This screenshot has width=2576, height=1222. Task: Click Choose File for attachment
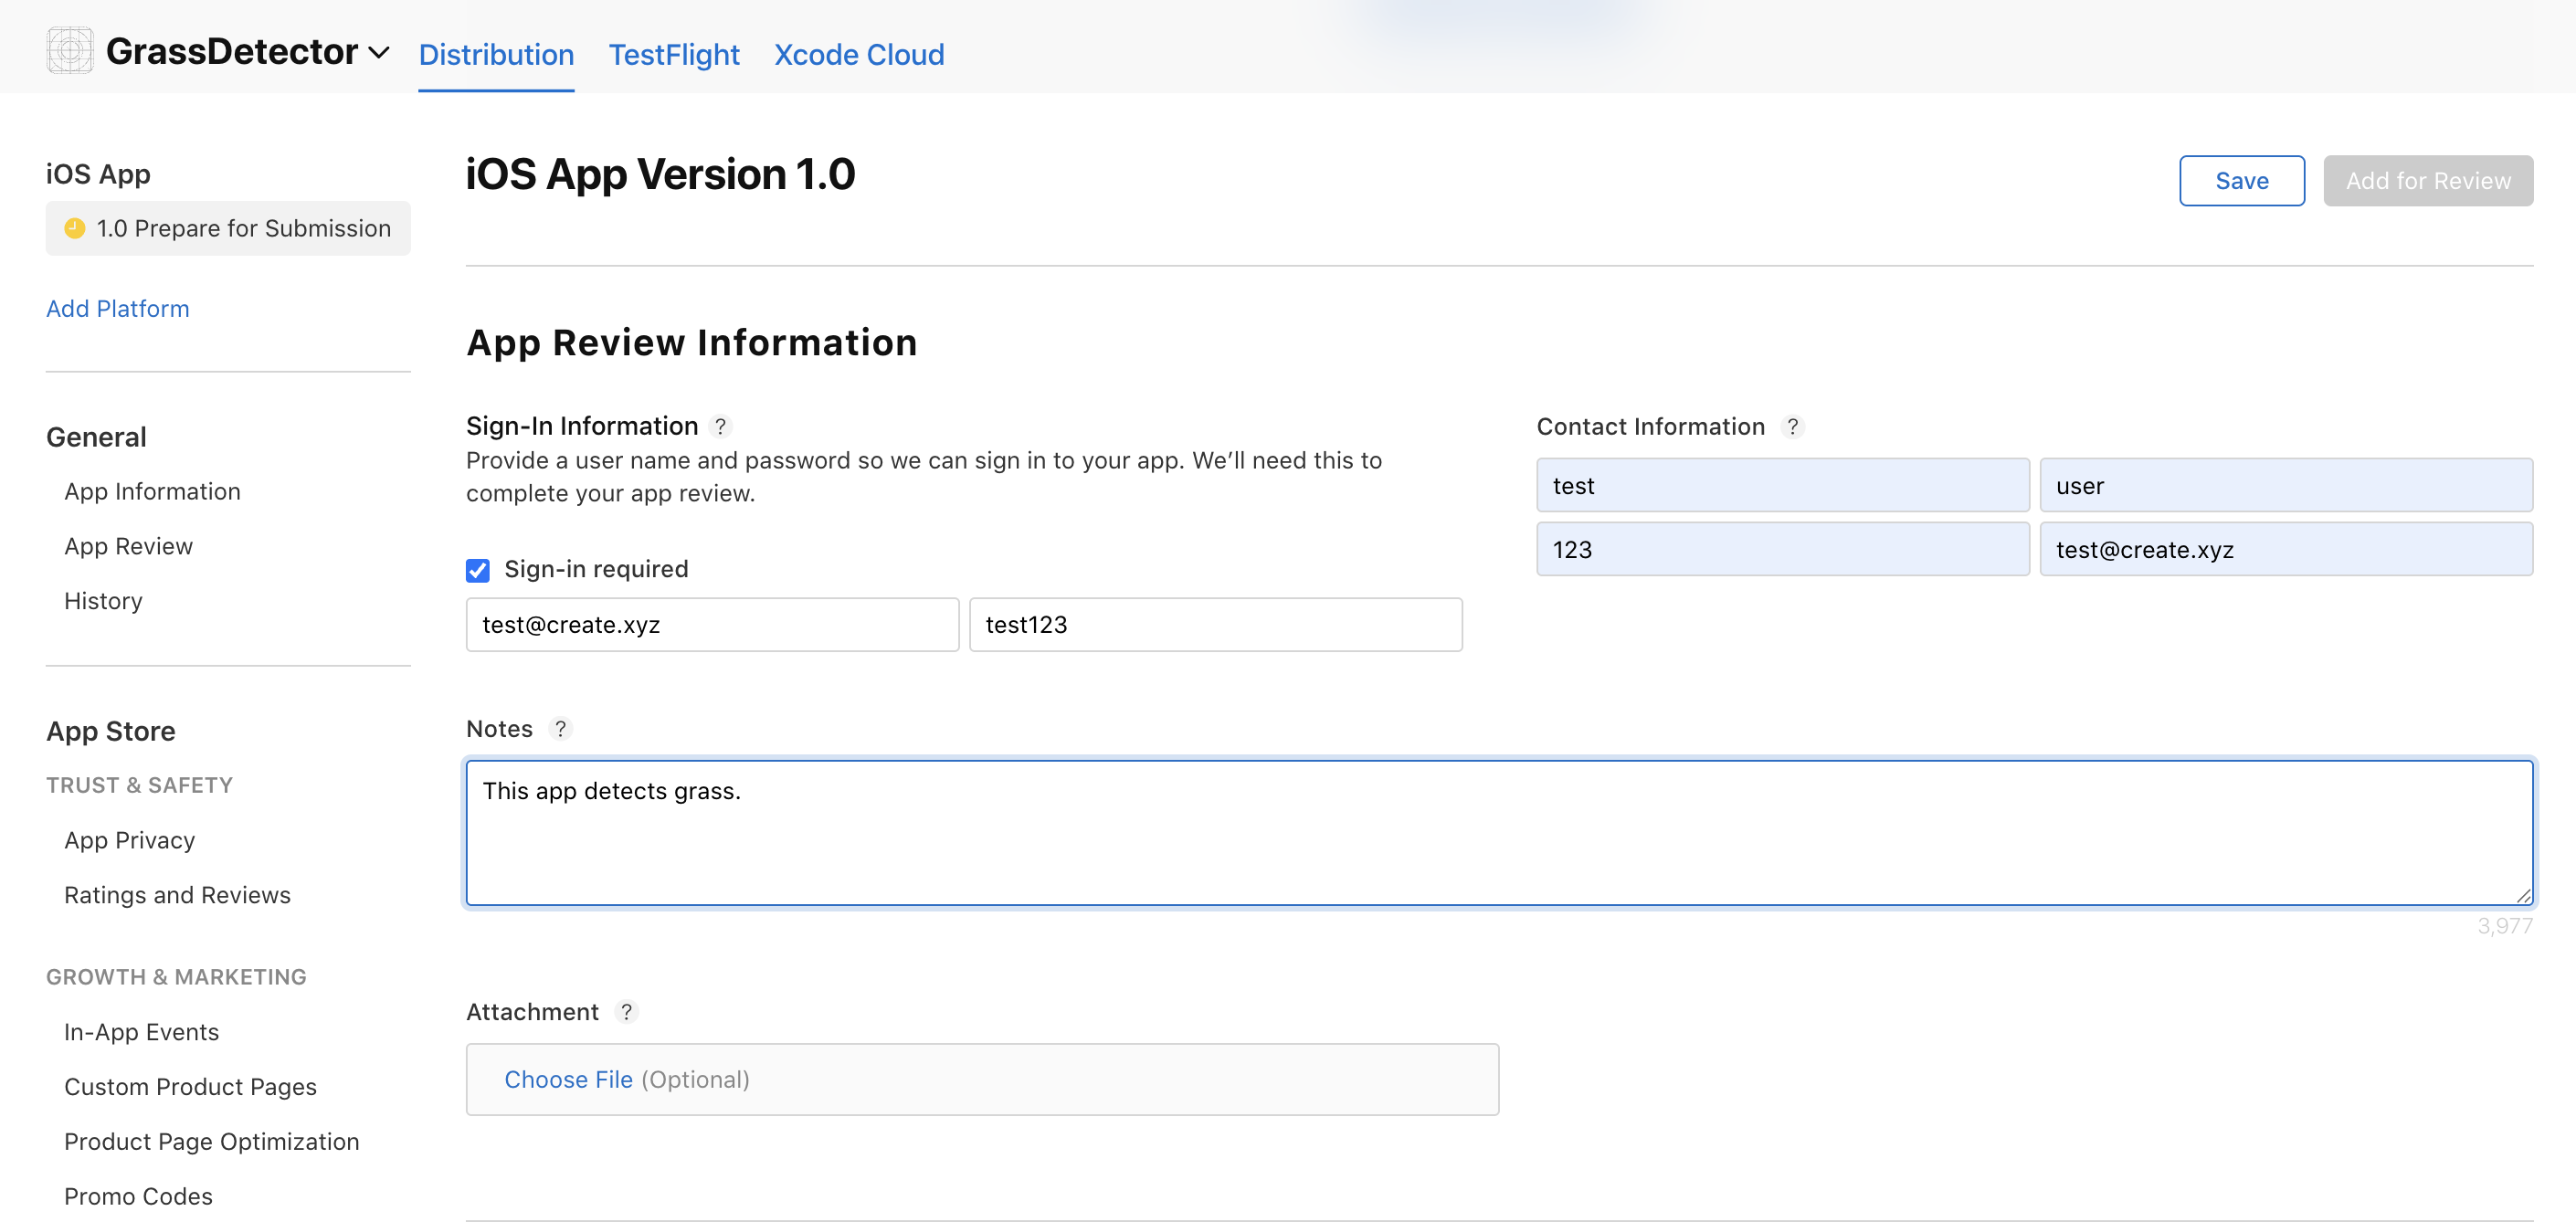568,1080
